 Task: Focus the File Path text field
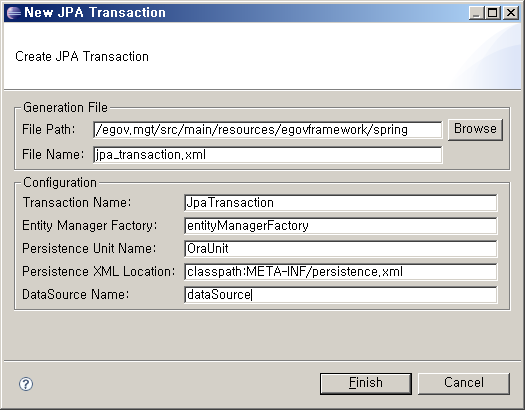pyautogui.click(x=268, y=130)
